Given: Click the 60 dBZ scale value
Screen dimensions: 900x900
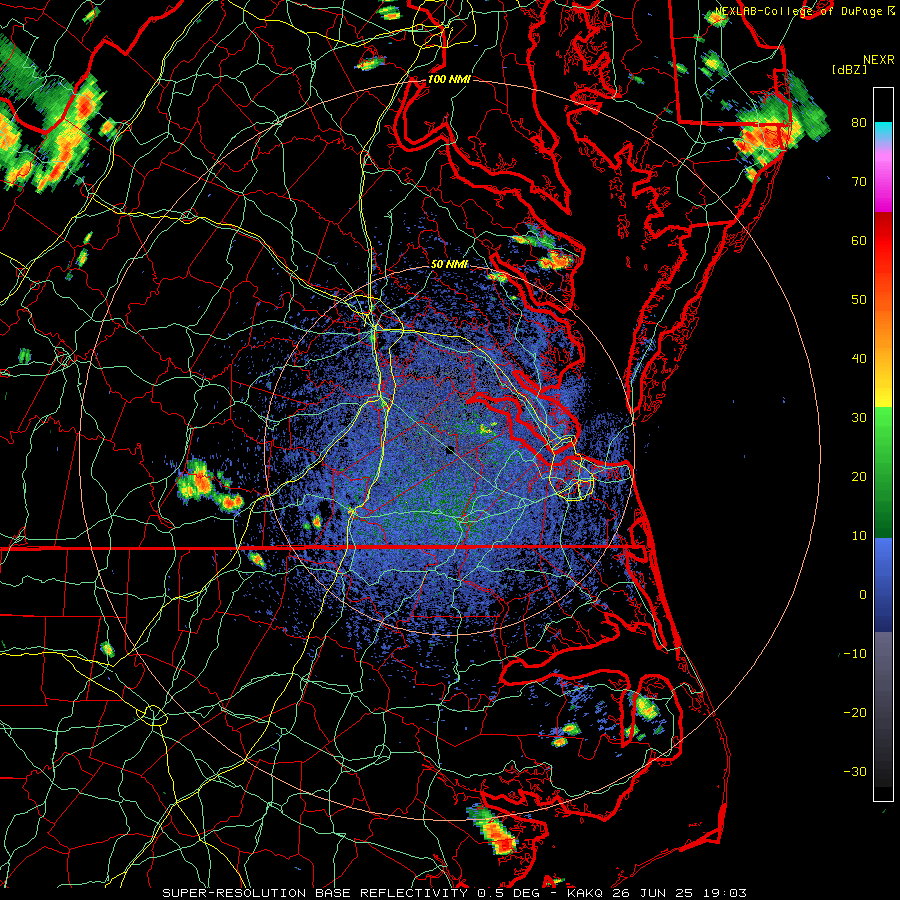Looking at the screenshot, I should pos(859,241).
